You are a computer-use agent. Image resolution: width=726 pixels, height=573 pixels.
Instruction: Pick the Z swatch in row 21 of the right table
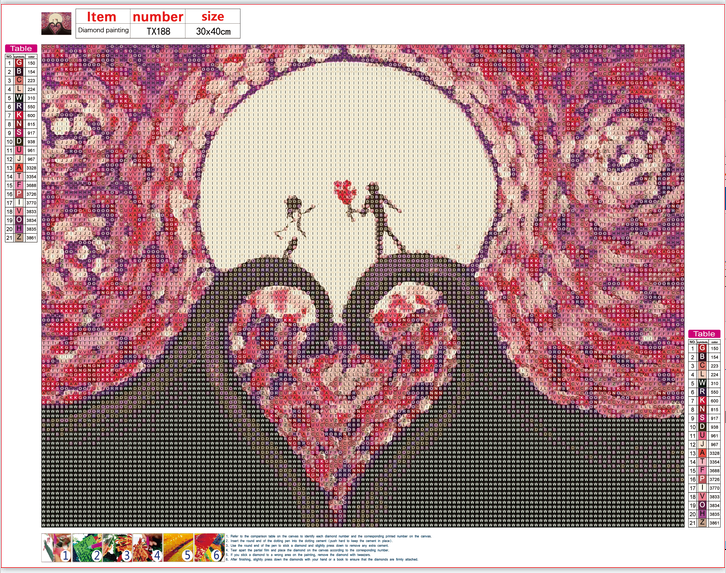pos(702,522)
